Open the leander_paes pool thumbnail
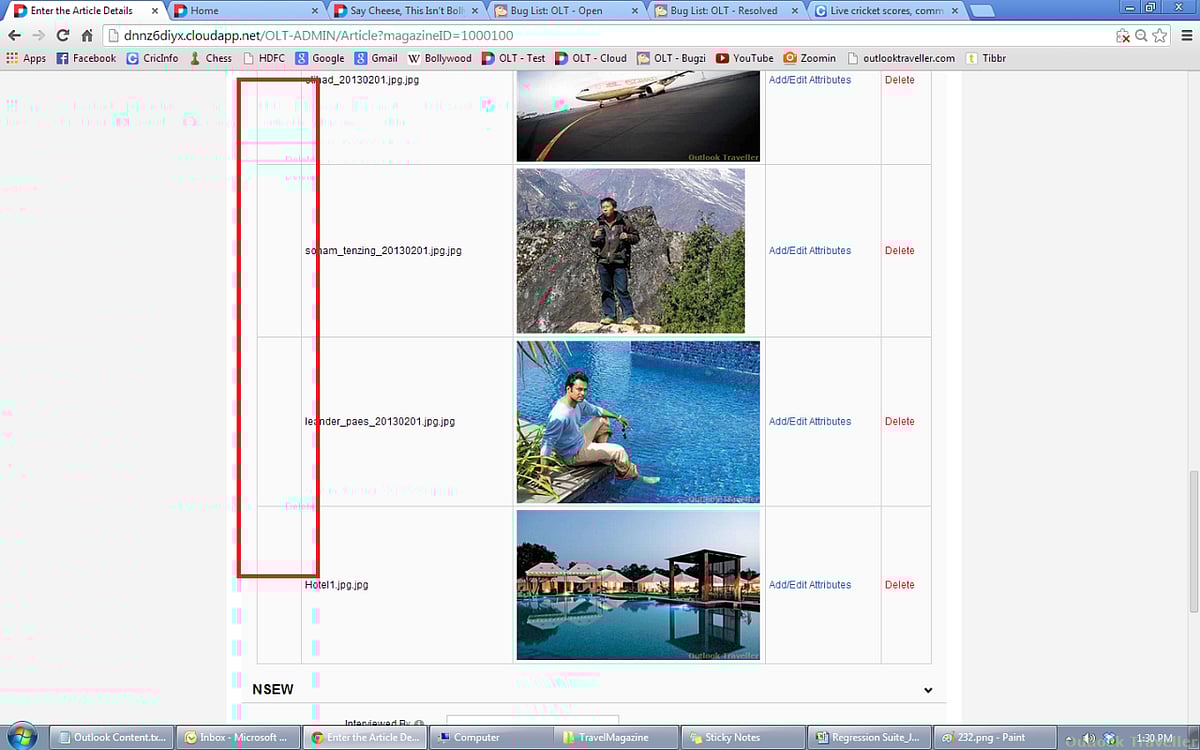This screenshot has width=1200, height=750. [x=638, y=422]
